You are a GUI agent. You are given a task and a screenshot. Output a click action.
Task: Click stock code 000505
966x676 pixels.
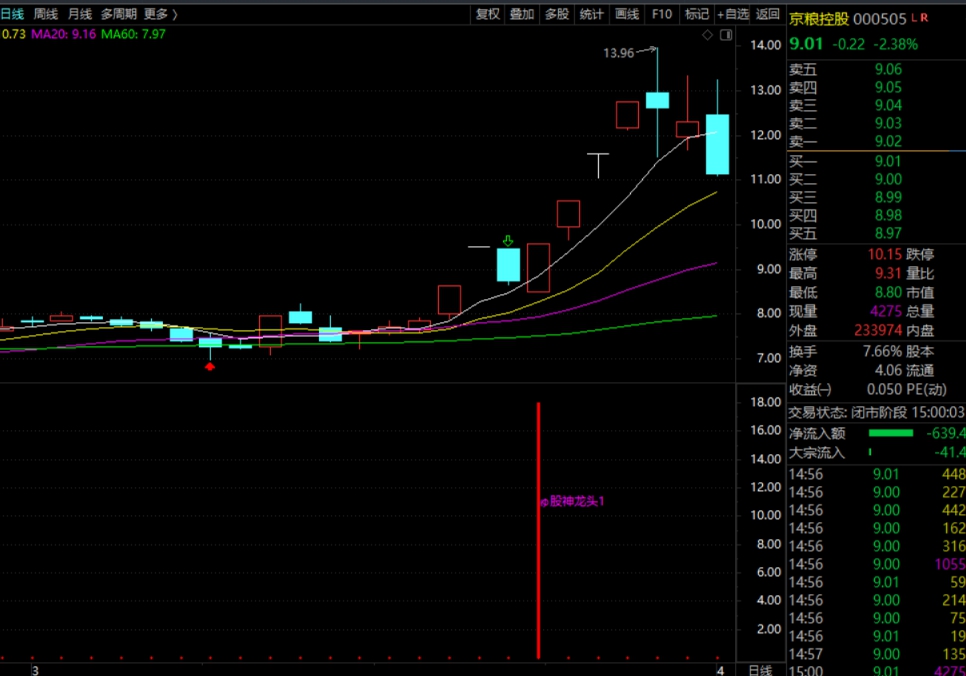coord(880,19)
